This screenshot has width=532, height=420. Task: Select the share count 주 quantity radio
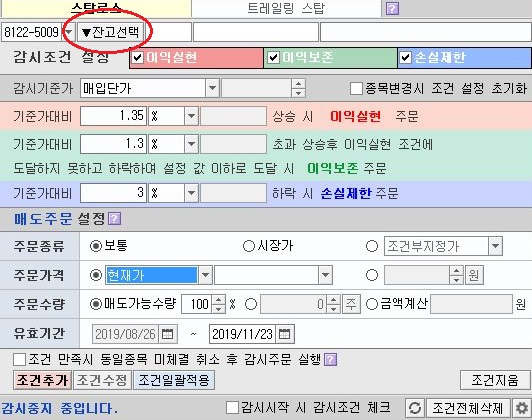click(x=251, y=304)
